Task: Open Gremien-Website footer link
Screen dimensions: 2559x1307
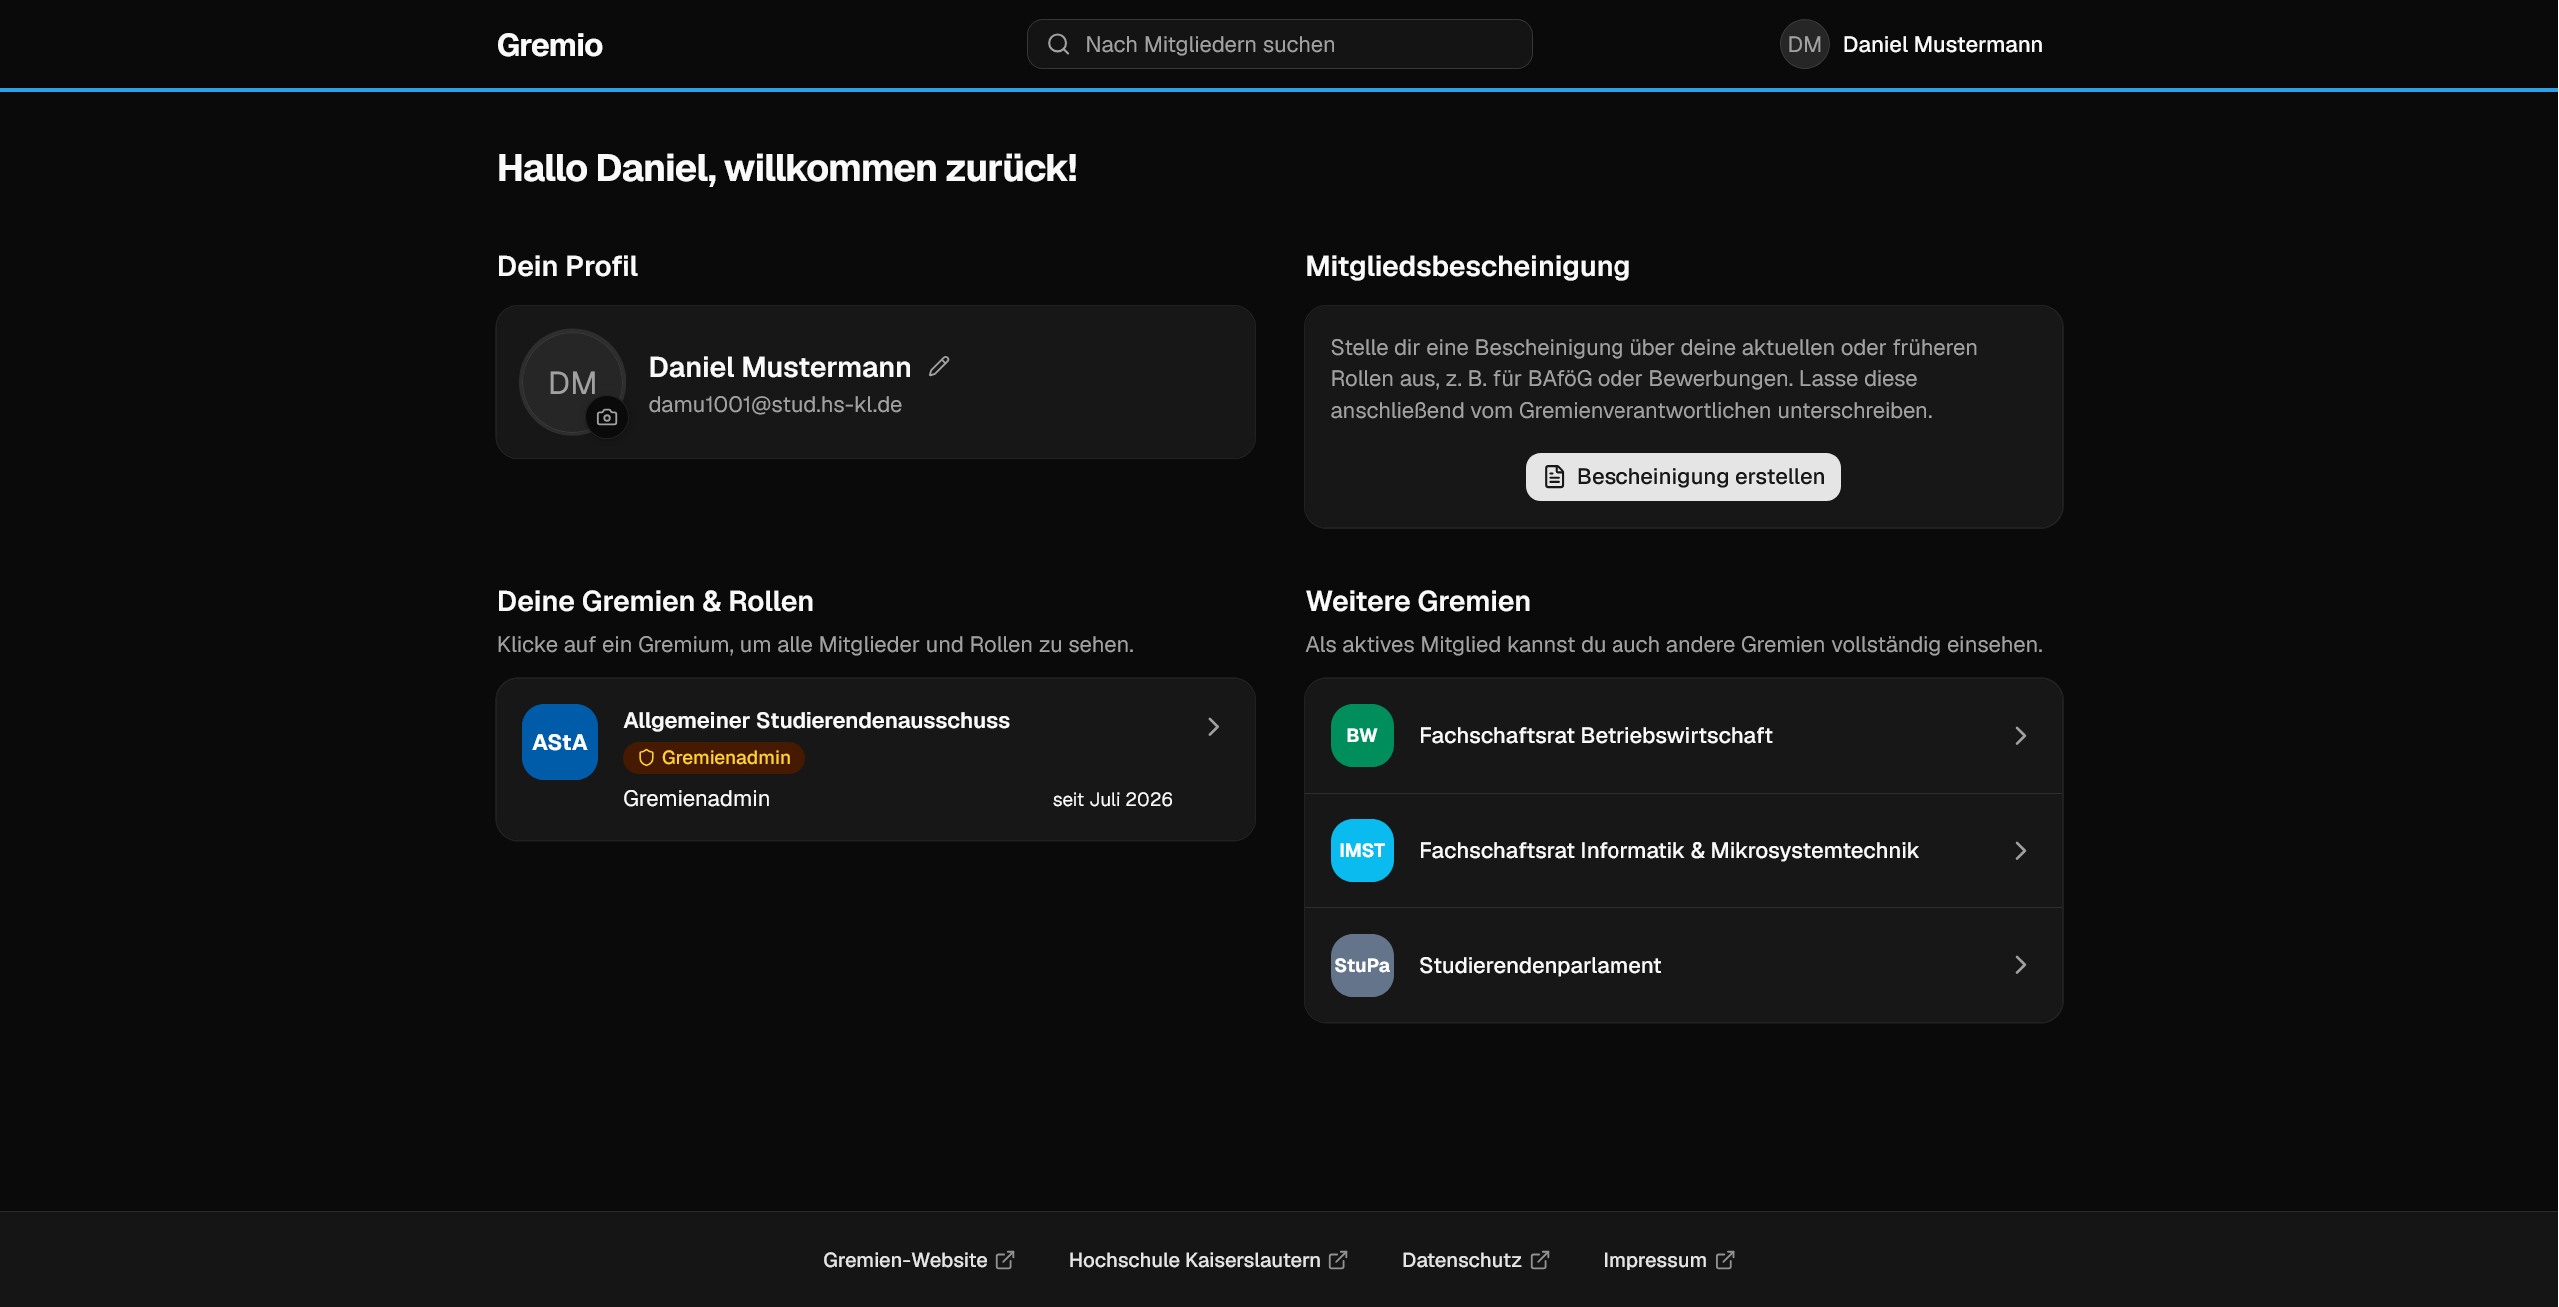Action: click(918, 1260)
